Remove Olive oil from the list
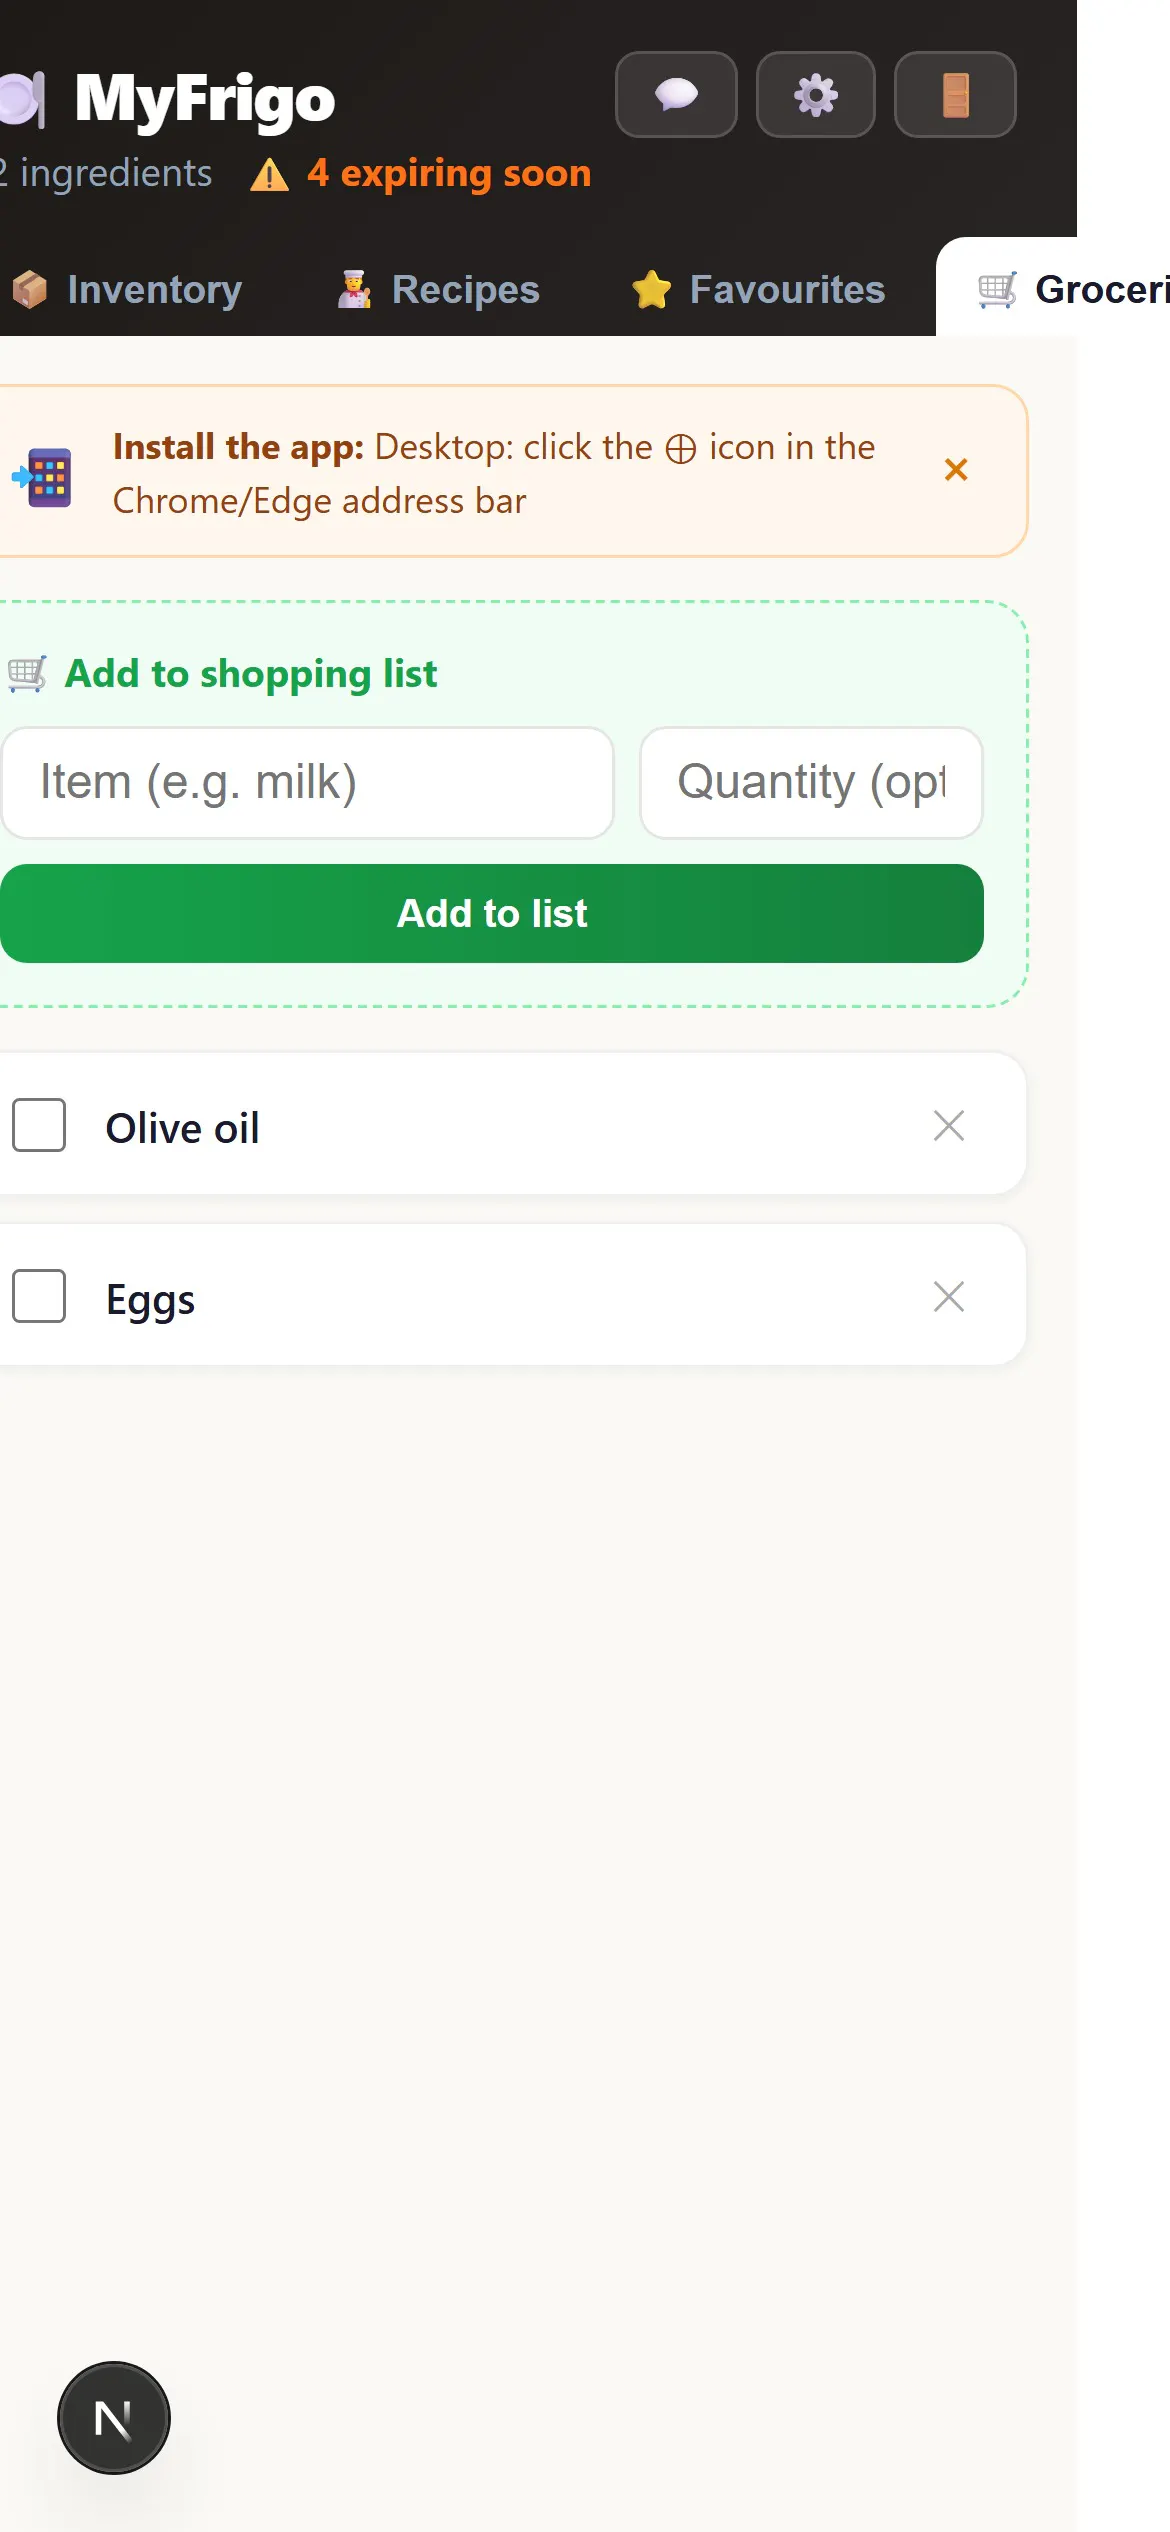 pos(948,1125)
